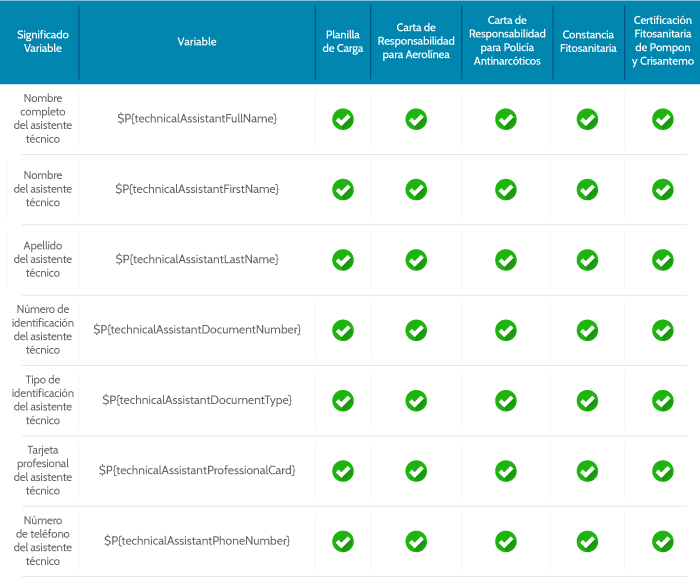Click the Significado Variable column header

[43, 42]
